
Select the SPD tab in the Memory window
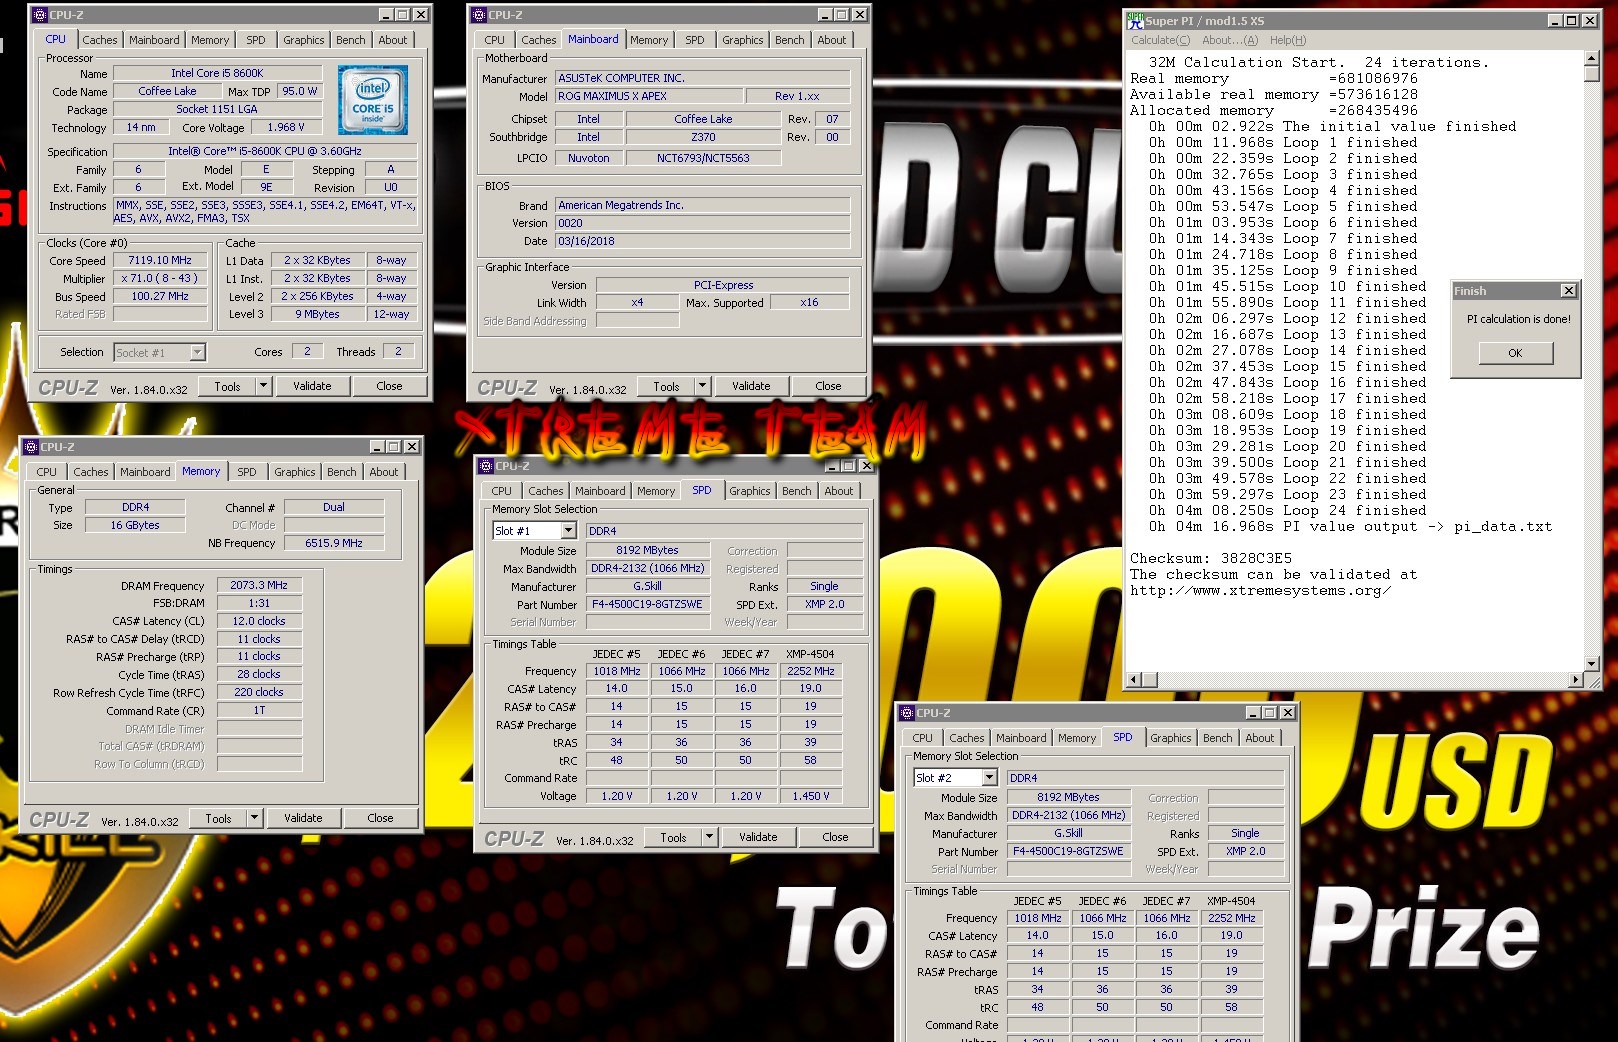point(247,472)
